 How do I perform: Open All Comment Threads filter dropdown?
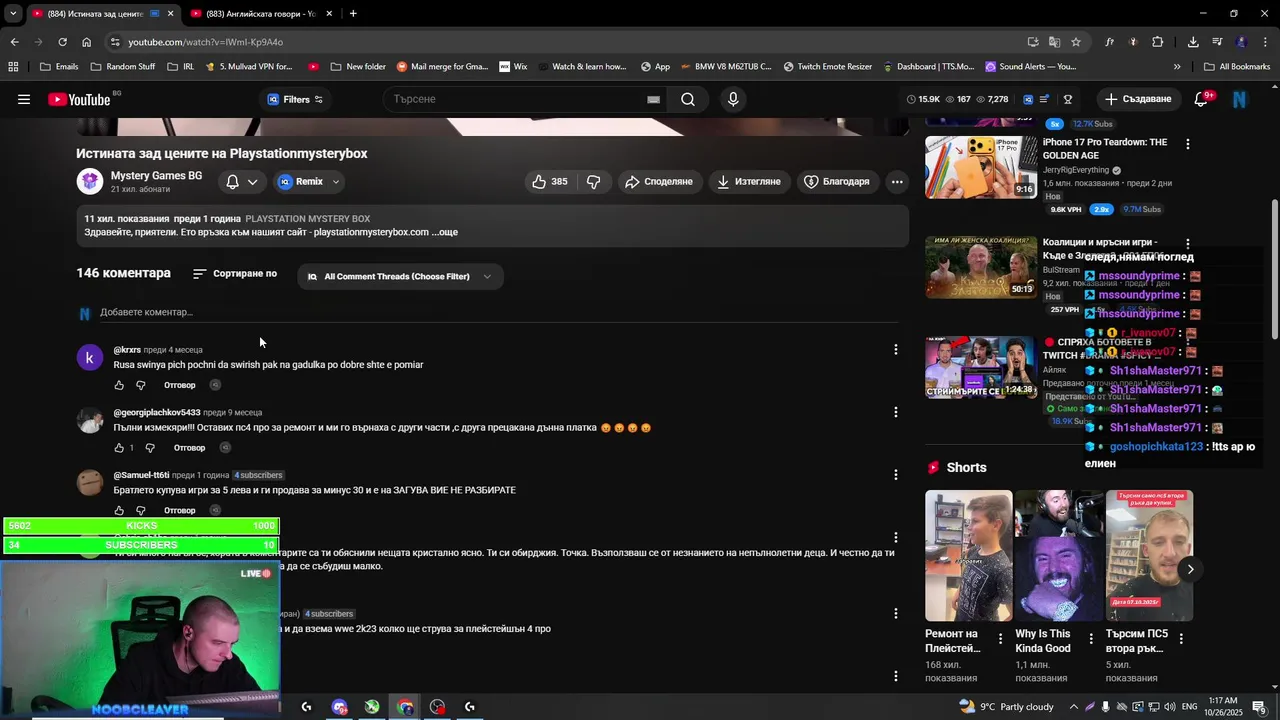400,277
